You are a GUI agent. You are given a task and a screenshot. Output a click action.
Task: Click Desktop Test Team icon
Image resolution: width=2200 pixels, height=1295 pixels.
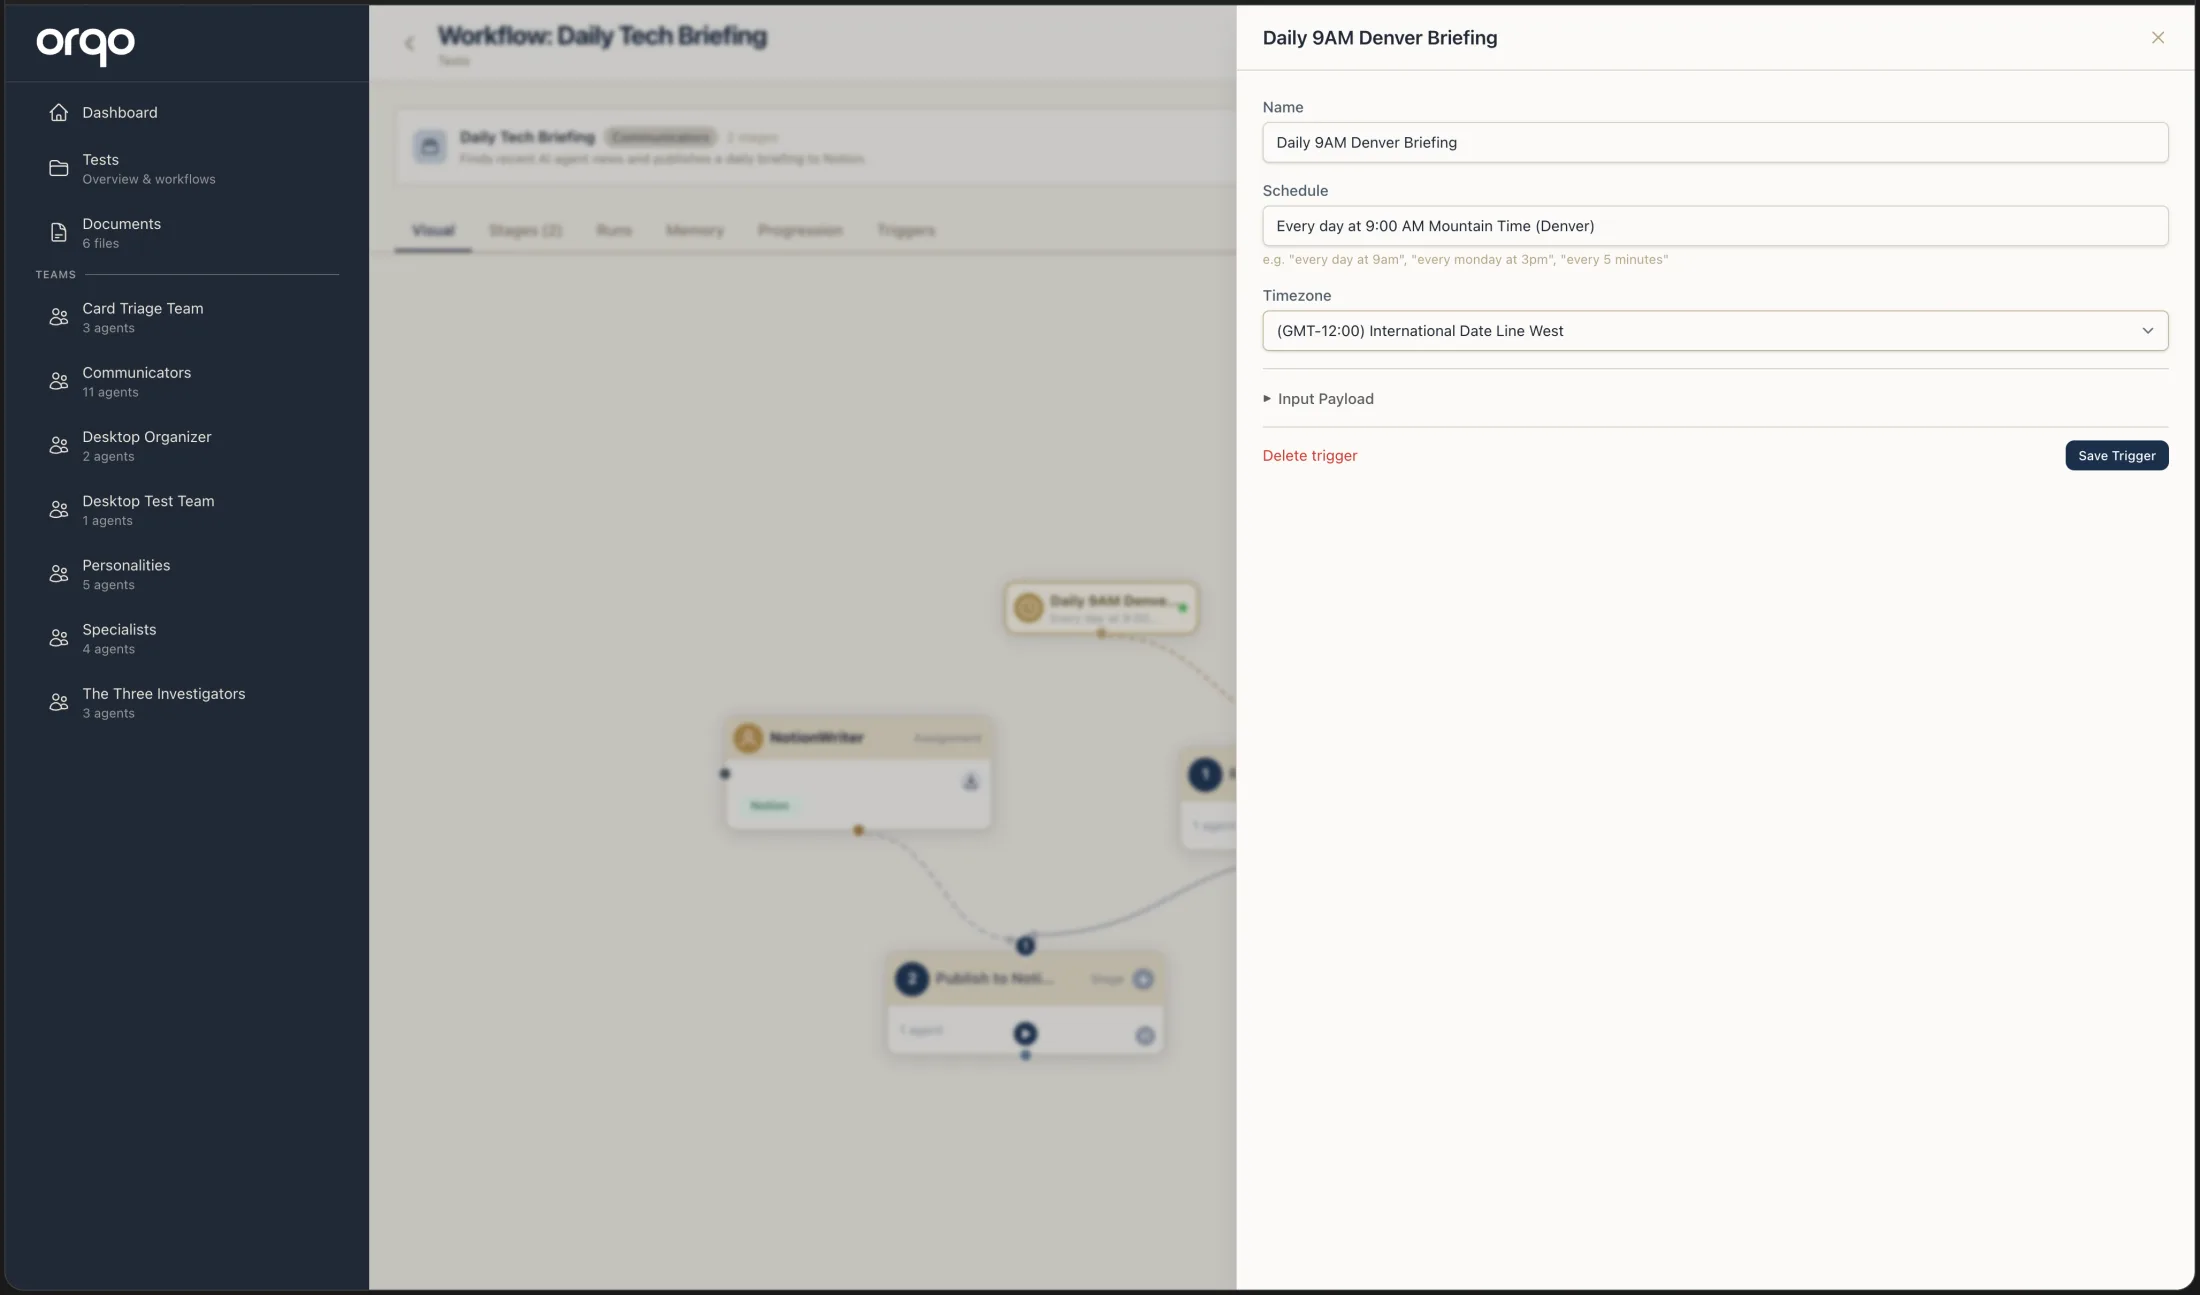[59, 509]
